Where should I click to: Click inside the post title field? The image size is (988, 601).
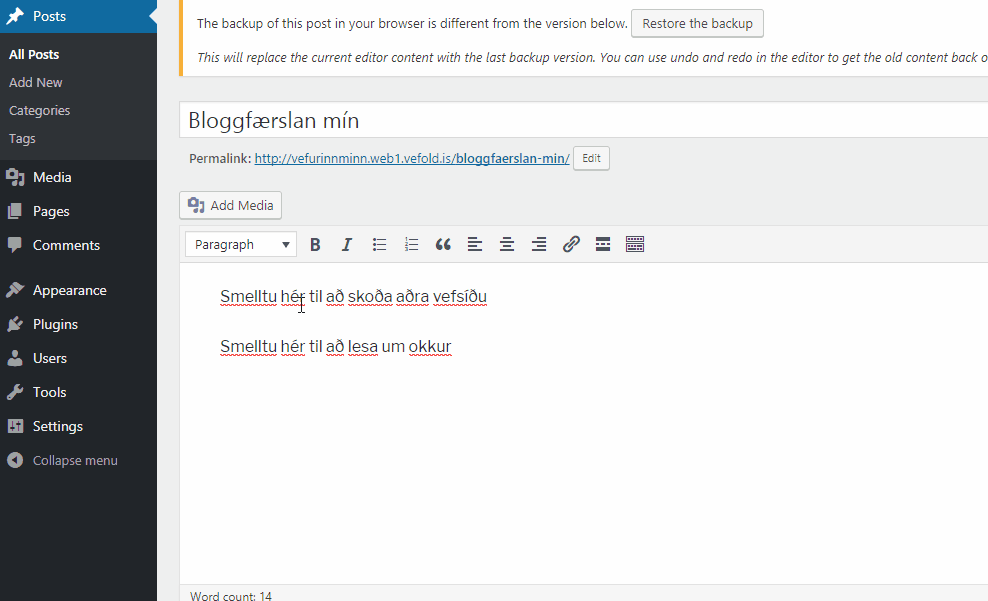tap(400, 119)
